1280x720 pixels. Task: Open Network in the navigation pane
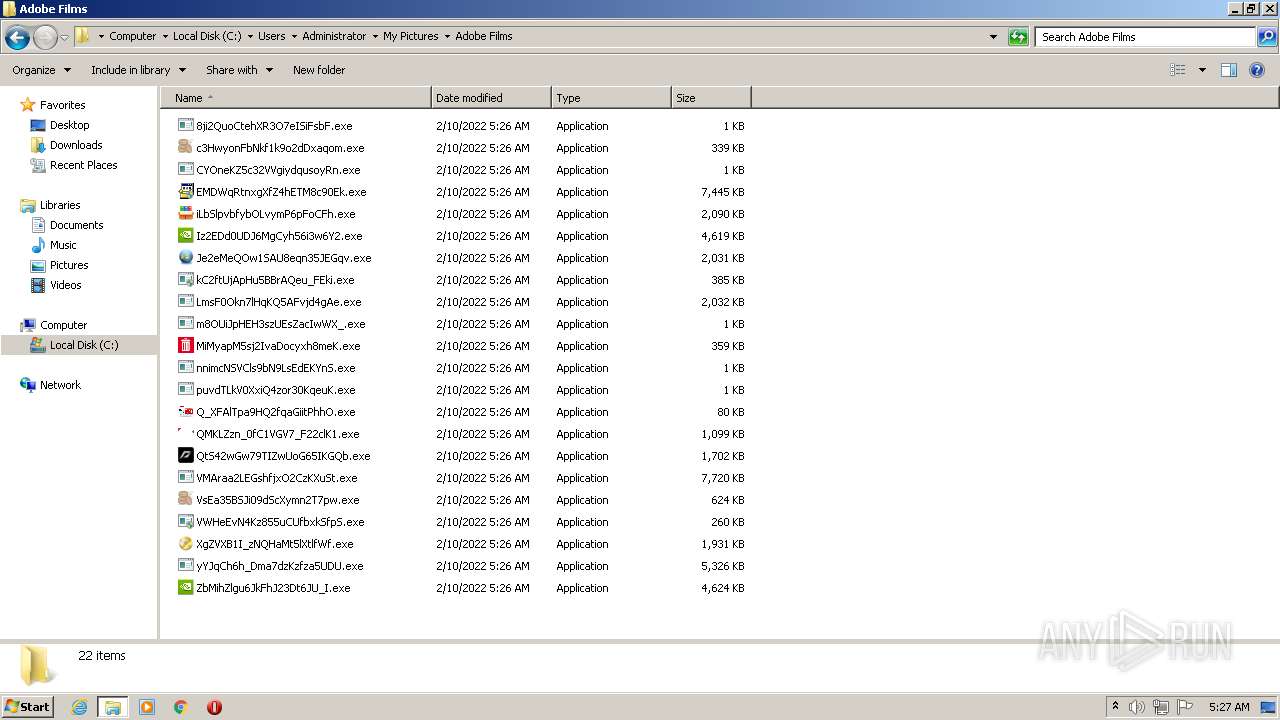tap(60, 385)
